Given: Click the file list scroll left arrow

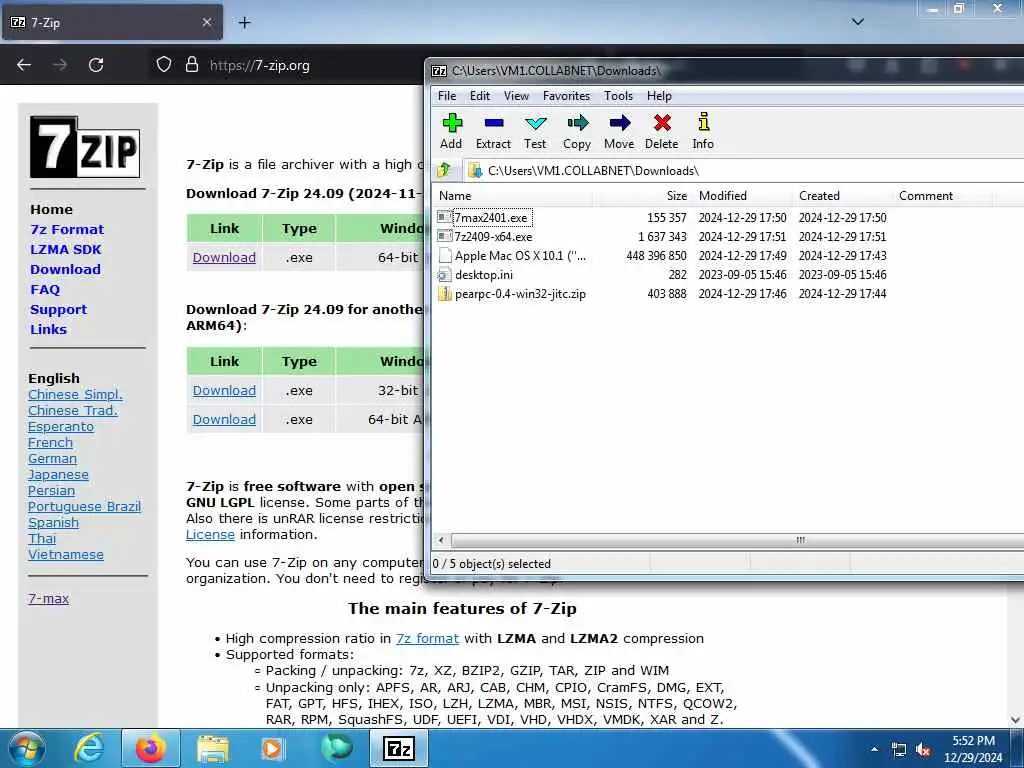Looking at the screenshot, I should click(441, 540).
